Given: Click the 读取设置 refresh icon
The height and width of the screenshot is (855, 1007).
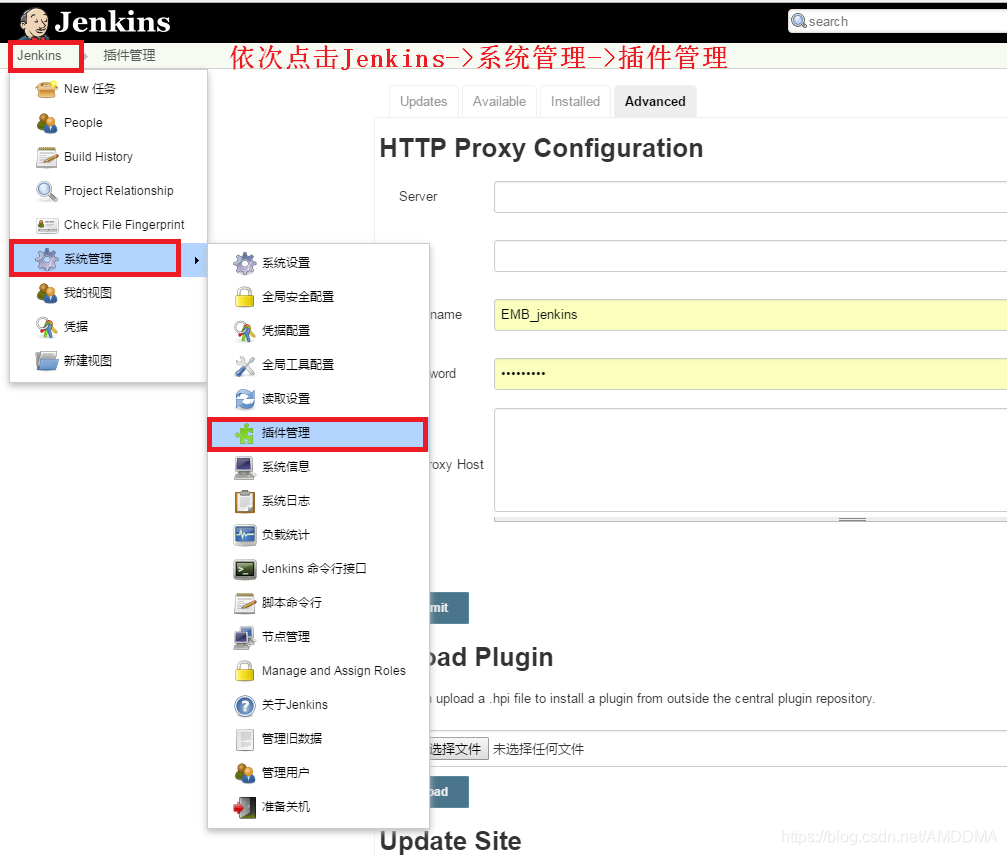Looking at the screenshot, I should coord(245,399).
